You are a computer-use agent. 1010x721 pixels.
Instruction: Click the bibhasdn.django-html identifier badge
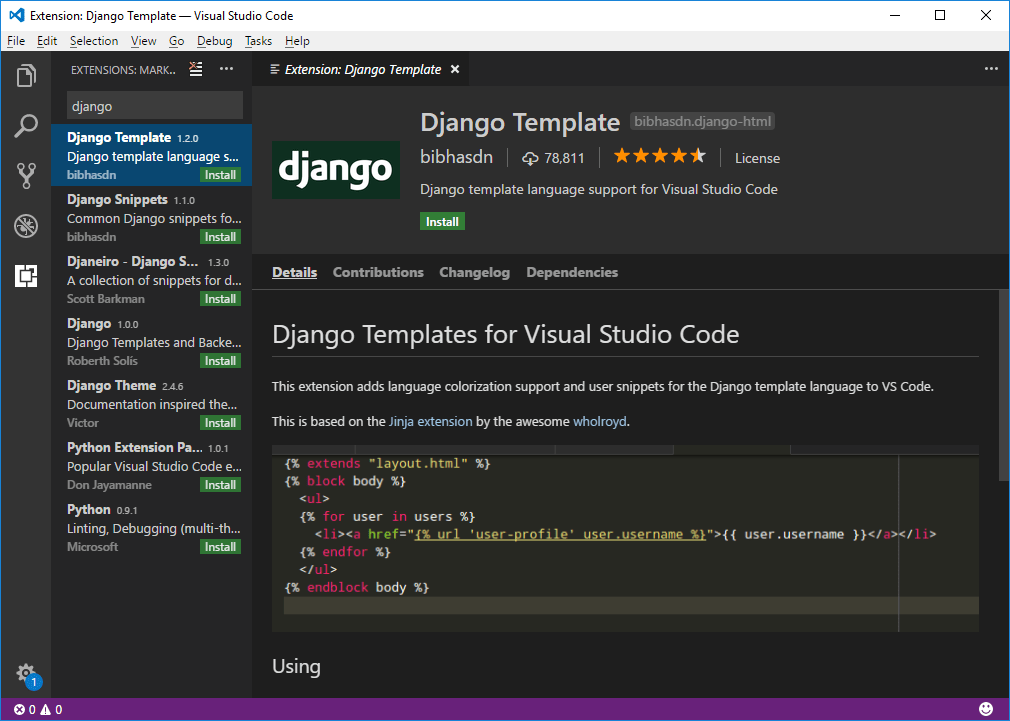(702, 121)
